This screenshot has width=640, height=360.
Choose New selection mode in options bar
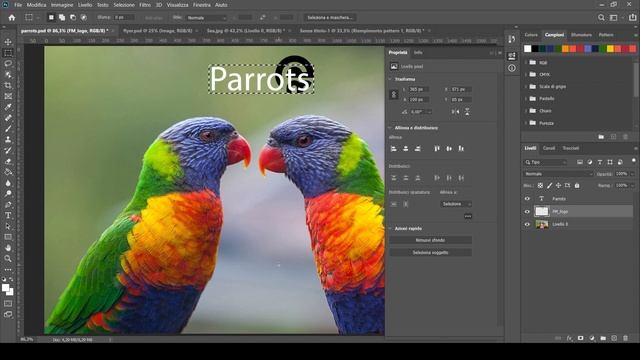click(51, 18)
